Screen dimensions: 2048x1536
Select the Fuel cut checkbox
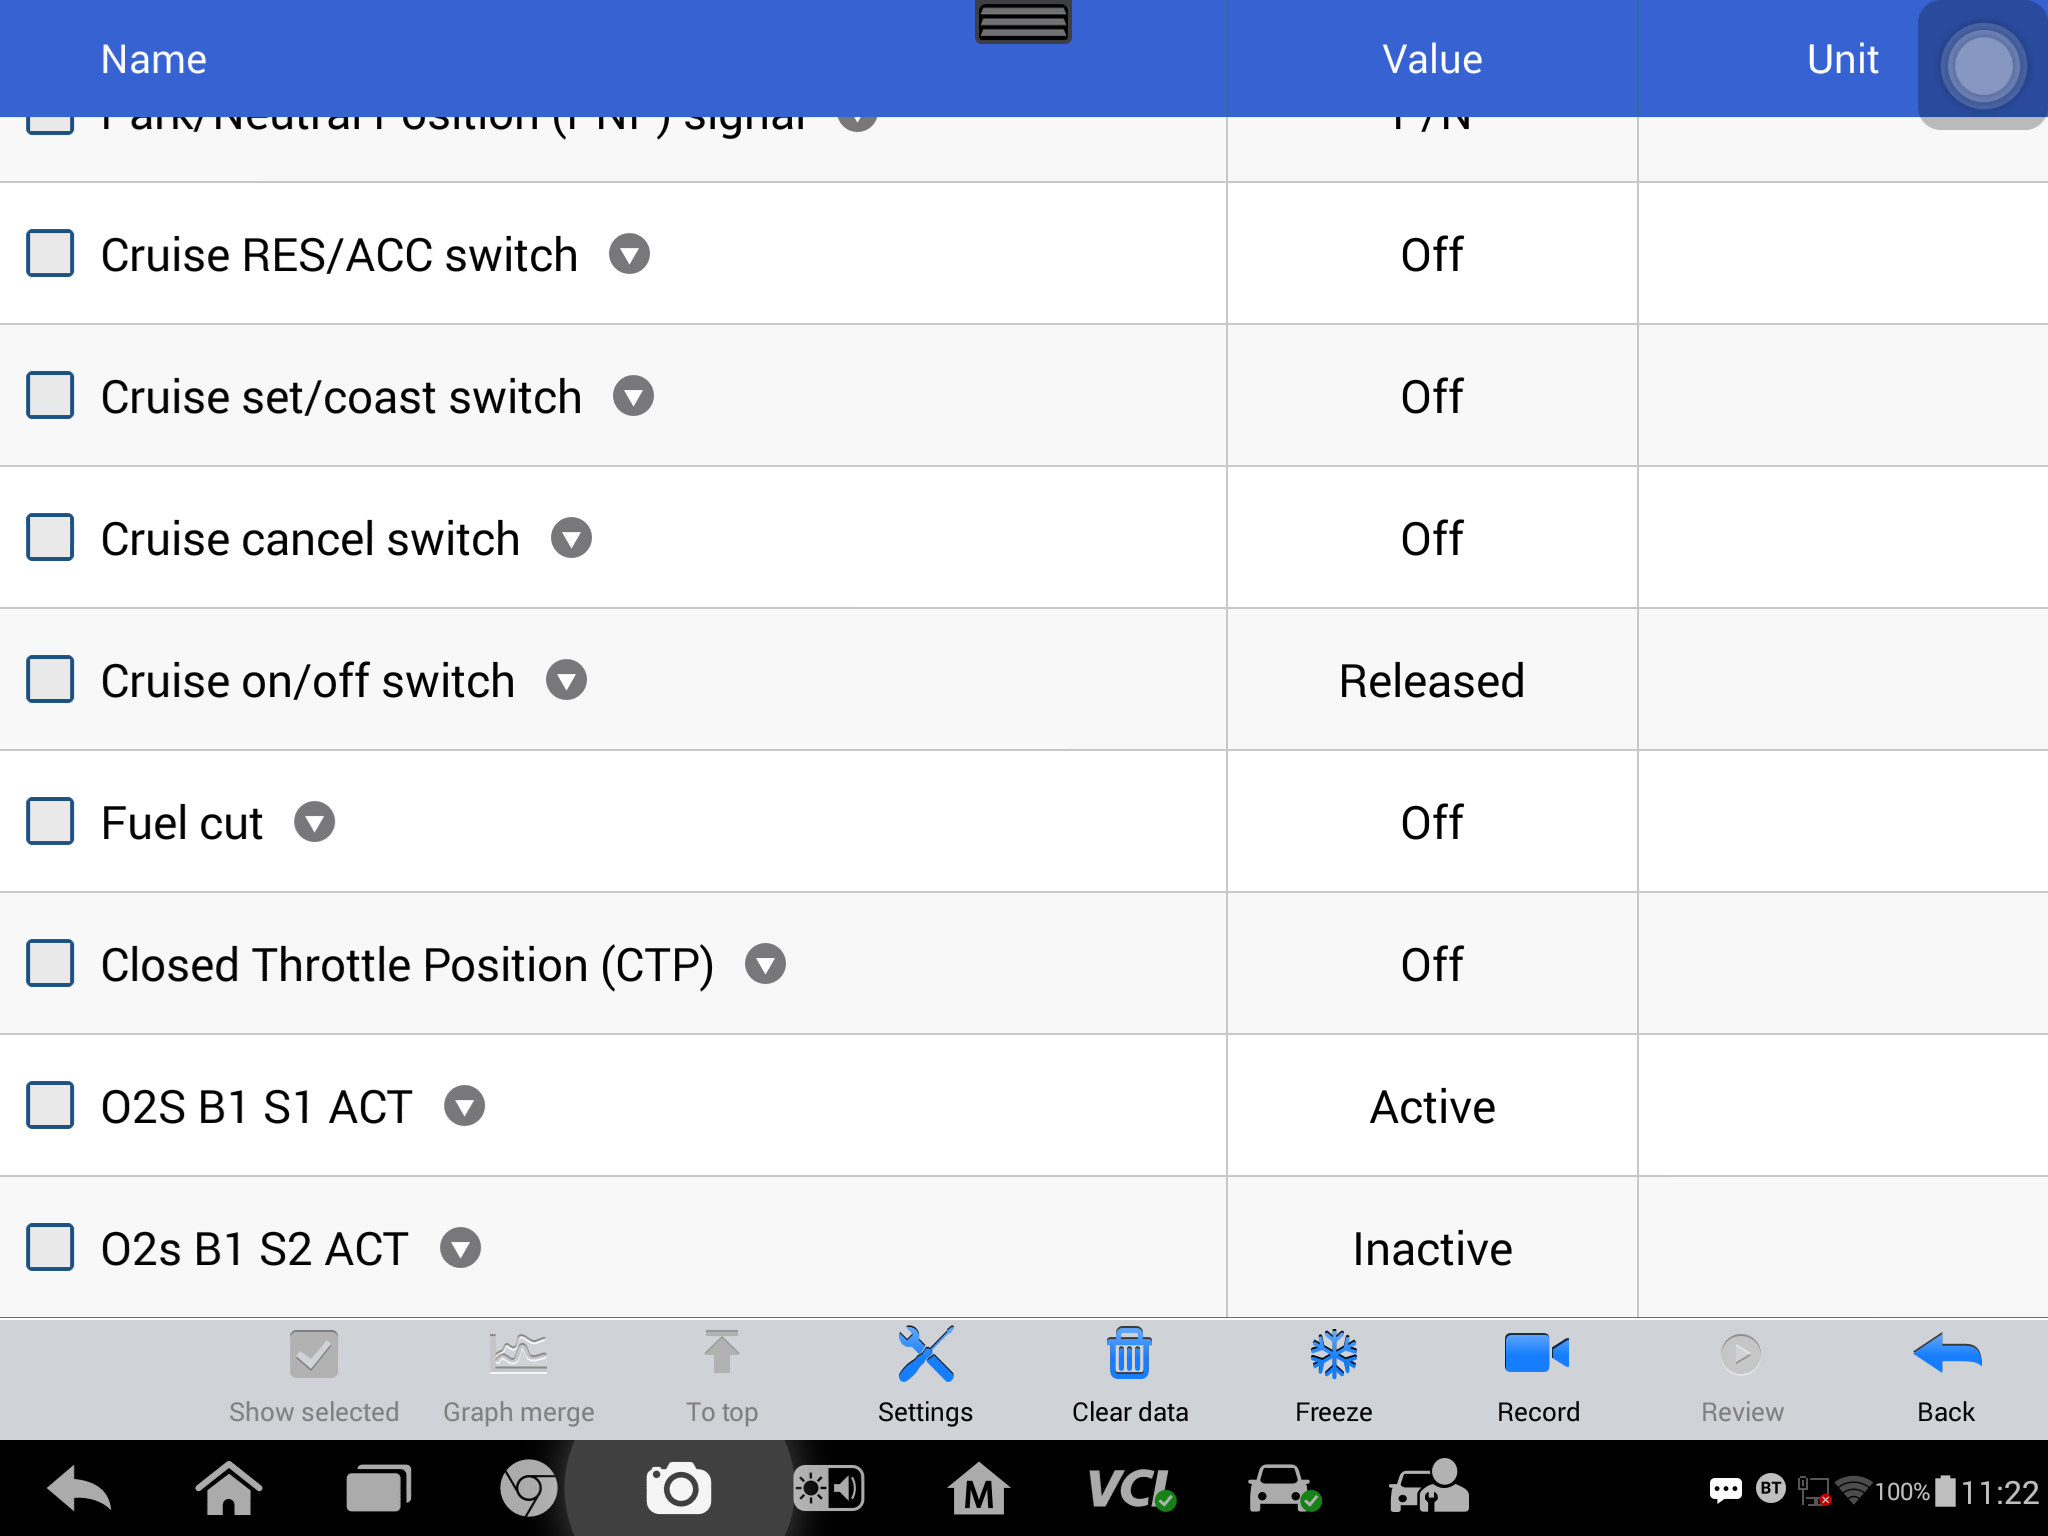[x=50, y=822]
